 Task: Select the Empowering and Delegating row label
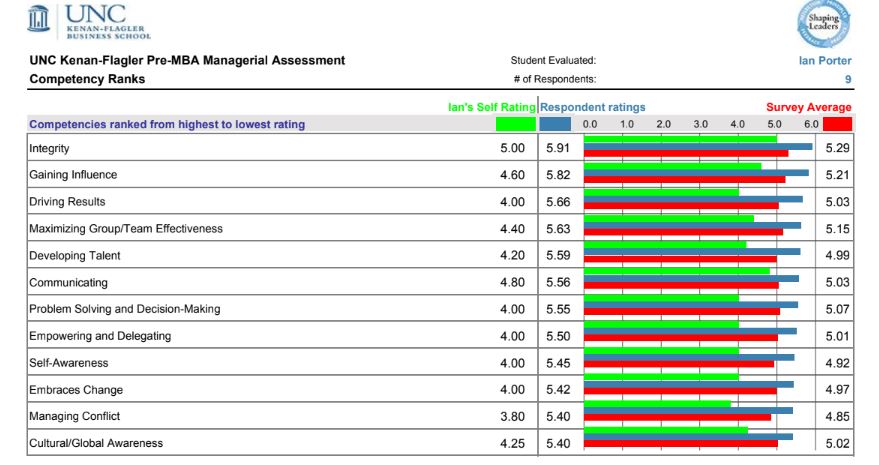100,336
